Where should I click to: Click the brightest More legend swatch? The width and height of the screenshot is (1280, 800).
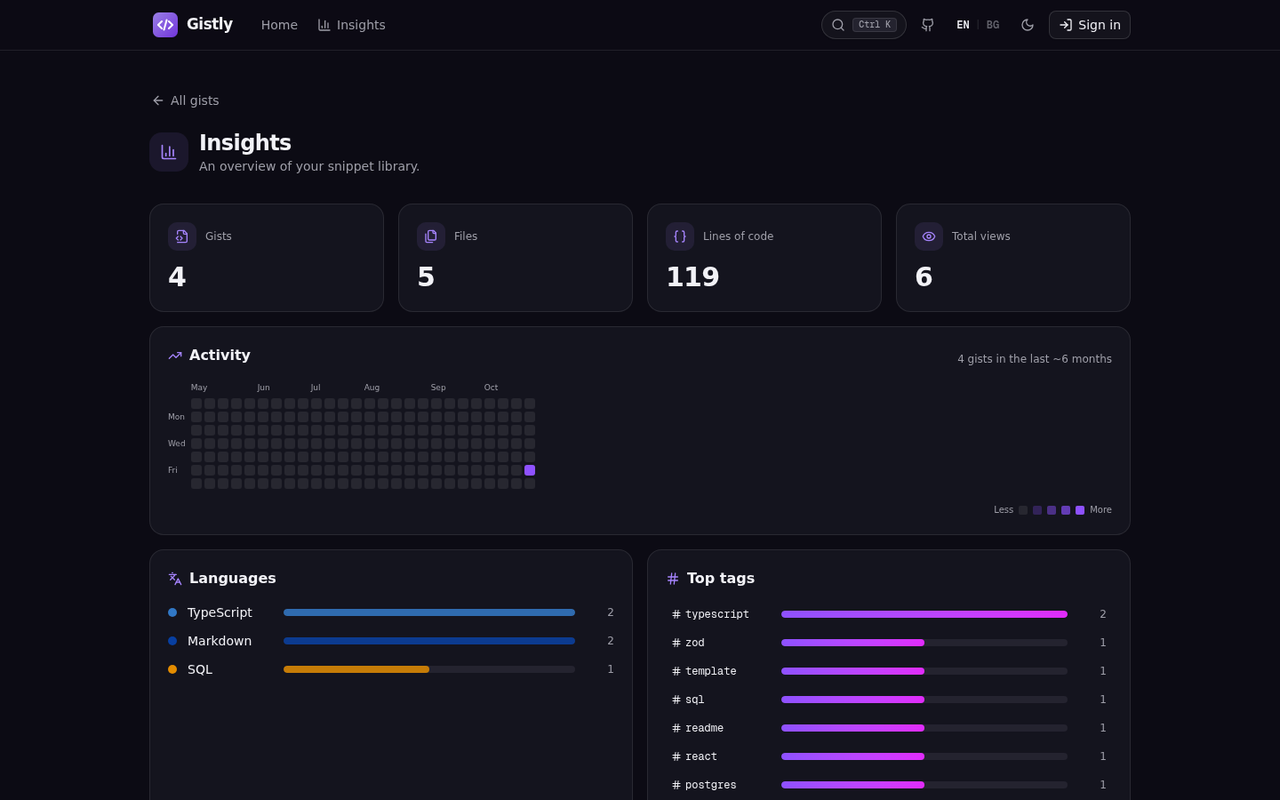[1080, 510]
